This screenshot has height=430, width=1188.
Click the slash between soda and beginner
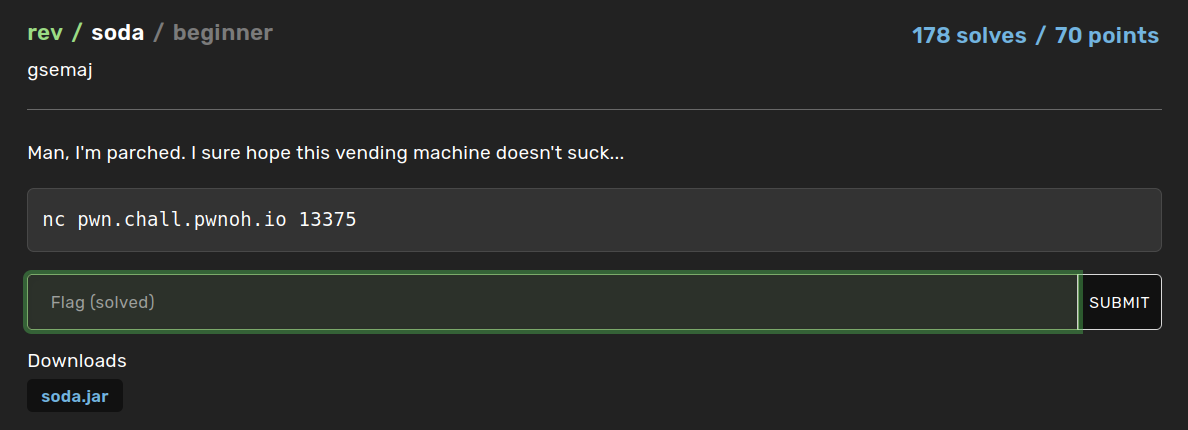[158, 33]
